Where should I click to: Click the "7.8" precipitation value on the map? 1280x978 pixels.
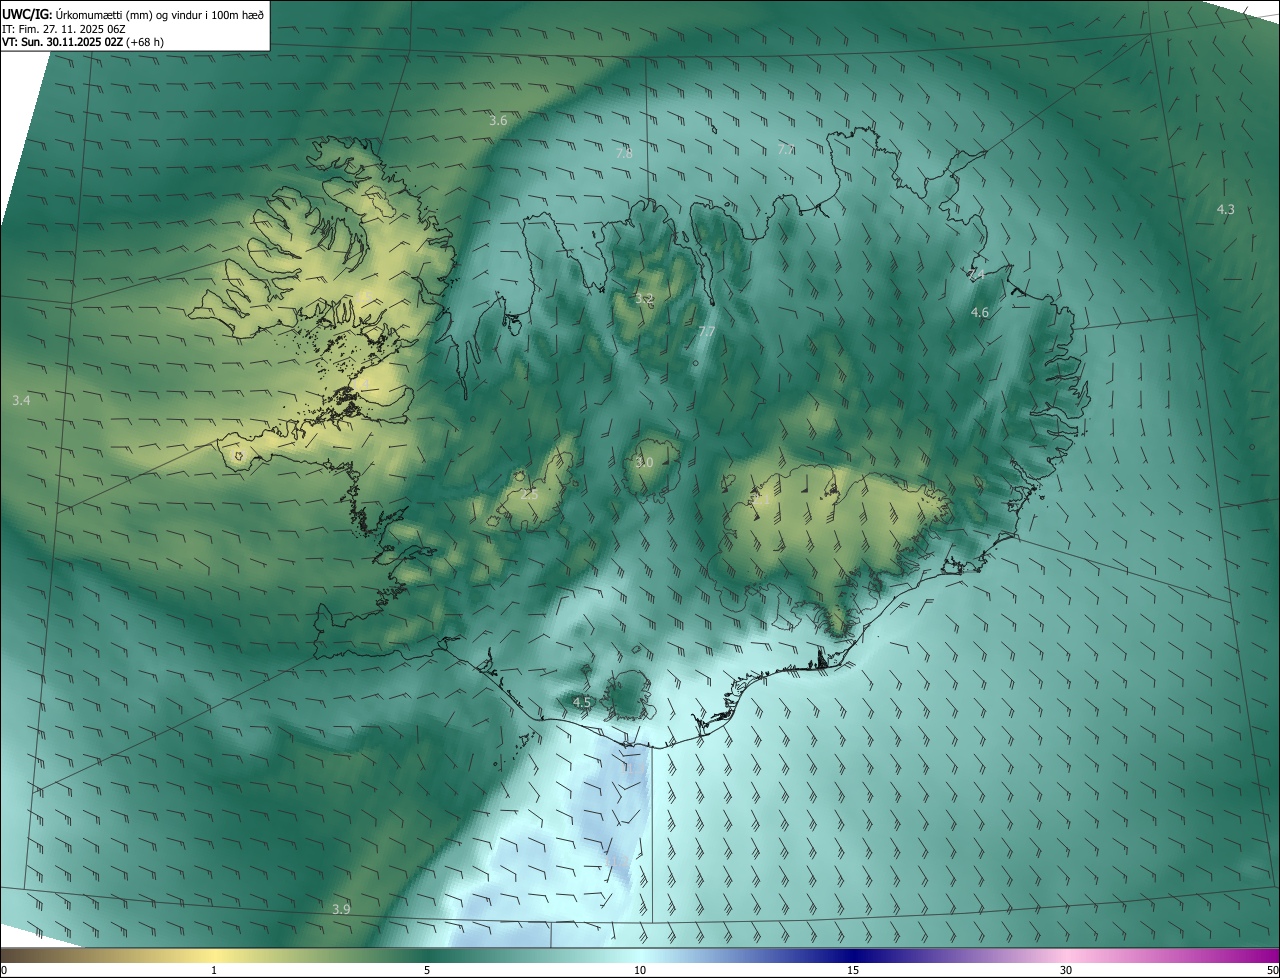point(624,153)
